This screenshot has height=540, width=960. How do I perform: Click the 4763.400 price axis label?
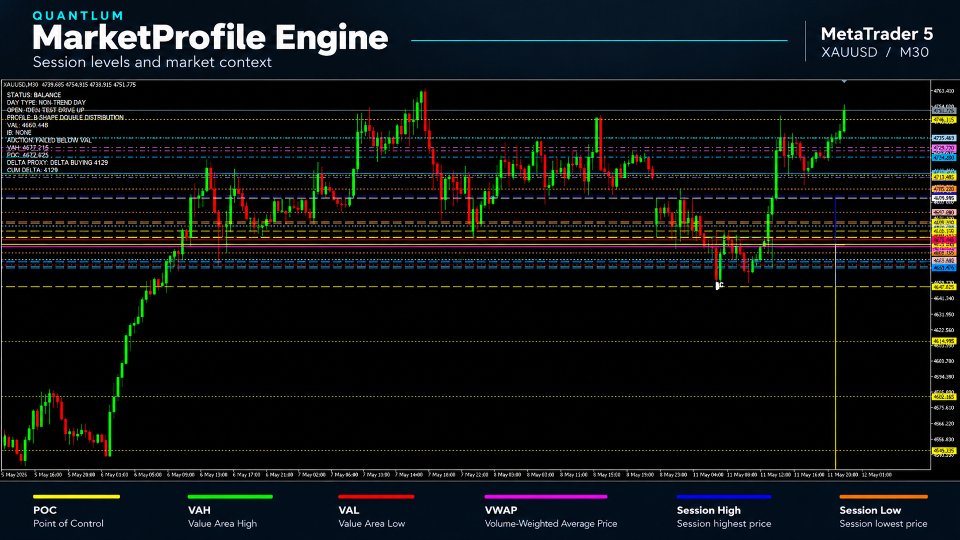(943, 91)
